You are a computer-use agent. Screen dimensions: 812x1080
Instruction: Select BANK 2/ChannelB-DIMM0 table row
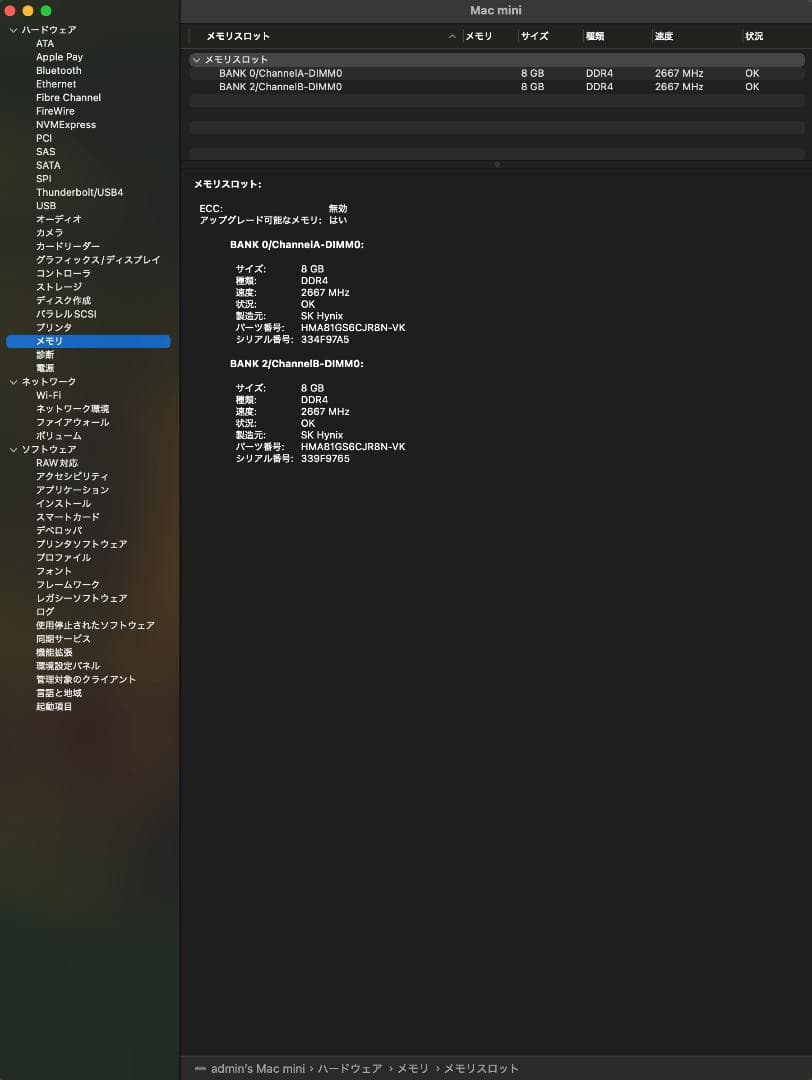280,87
